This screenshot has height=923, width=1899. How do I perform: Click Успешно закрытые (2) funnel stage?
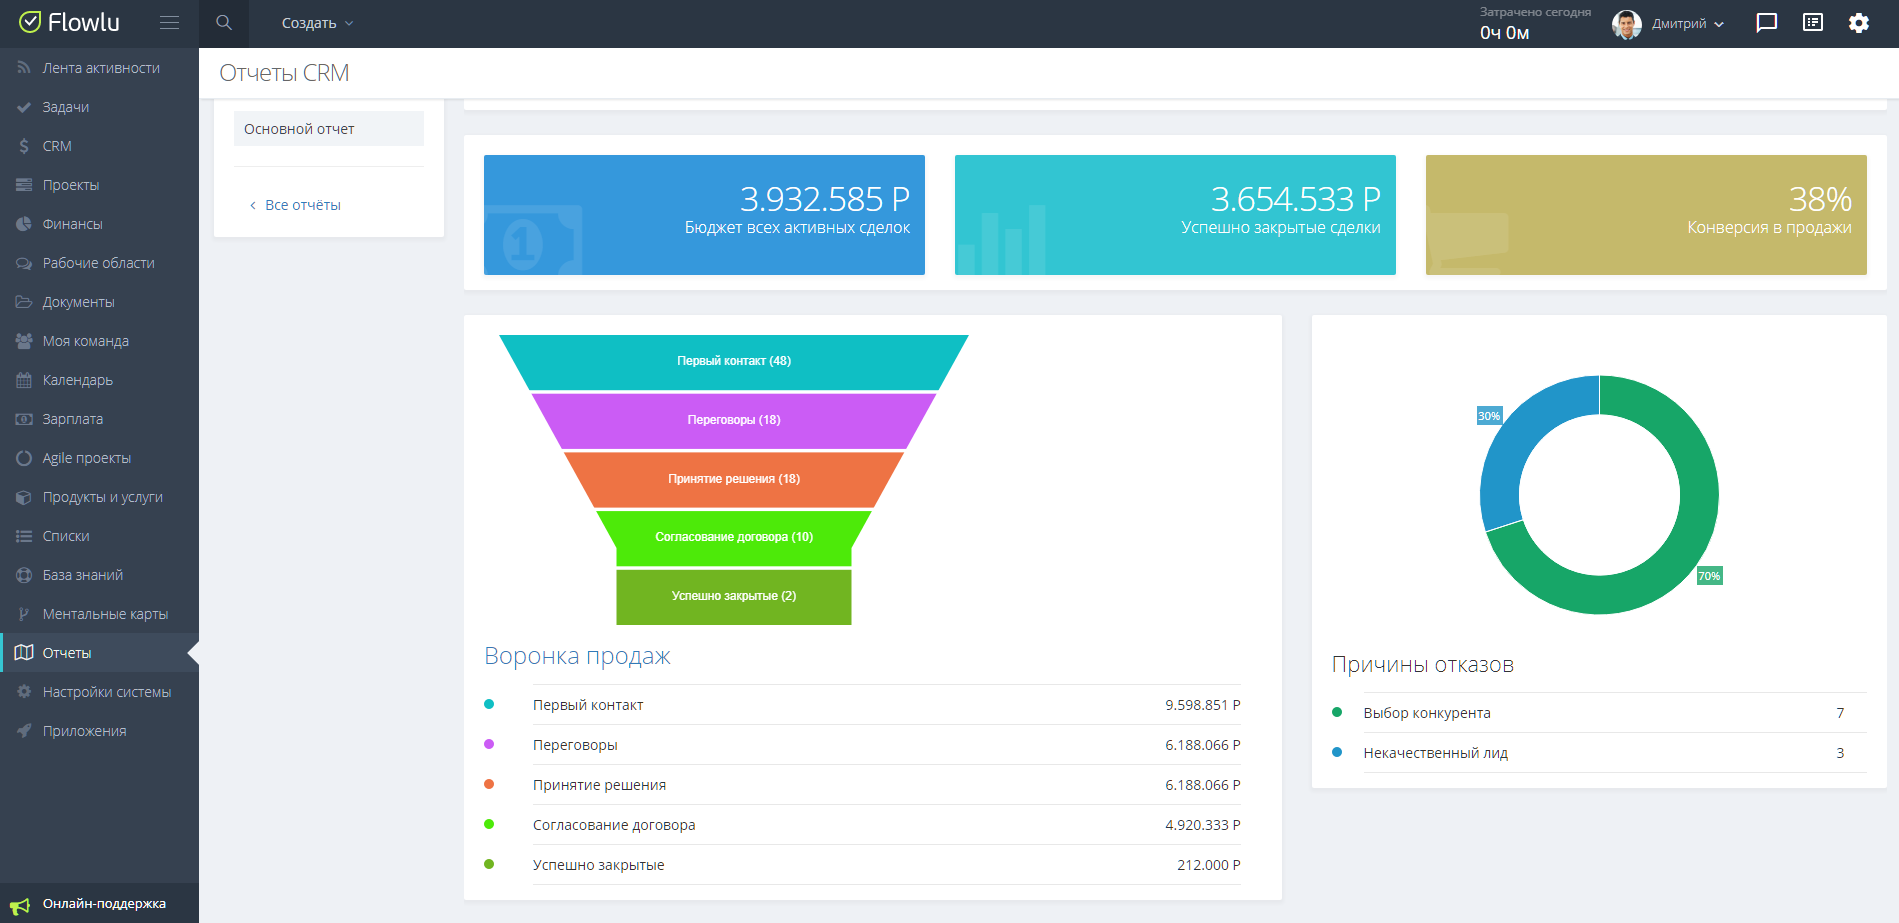pos(734,596)
